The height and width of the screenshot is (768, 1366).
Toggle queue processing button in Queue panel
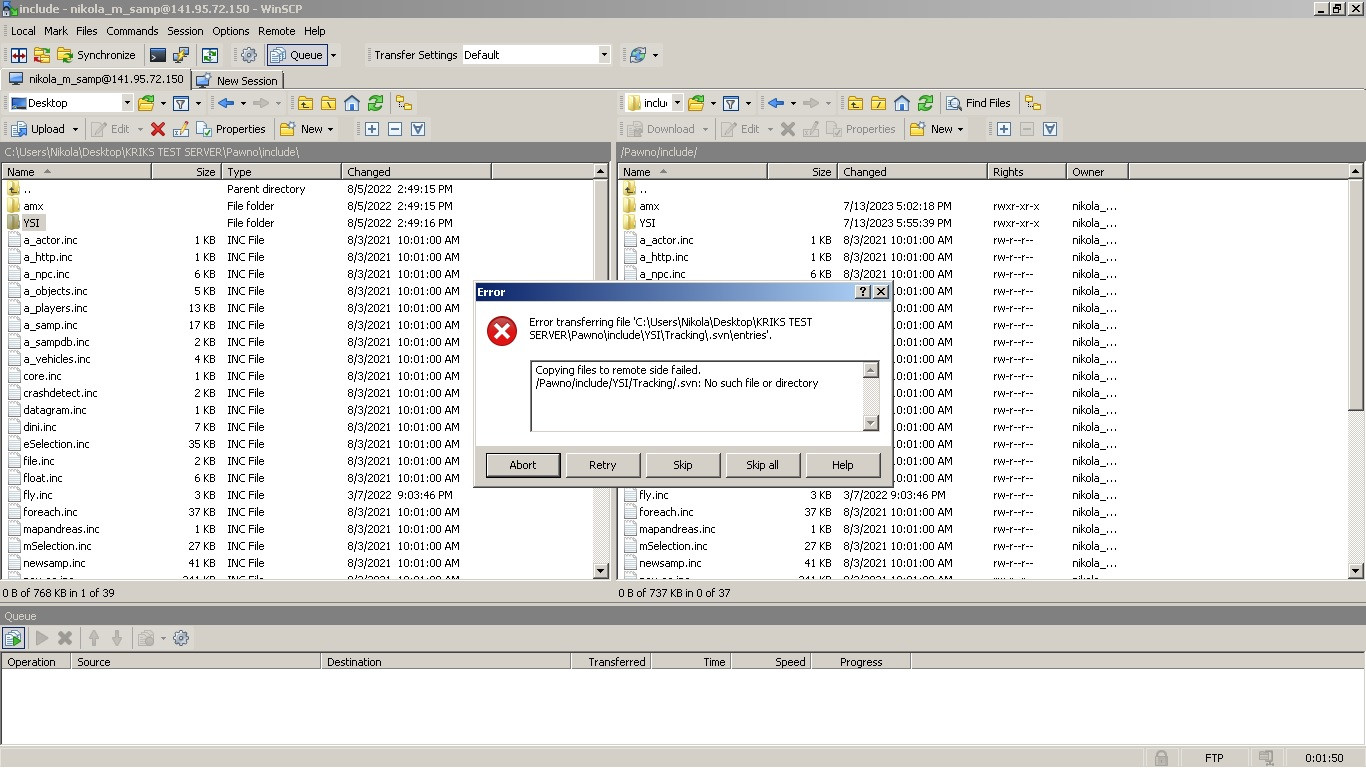click(x=14, y=638)
